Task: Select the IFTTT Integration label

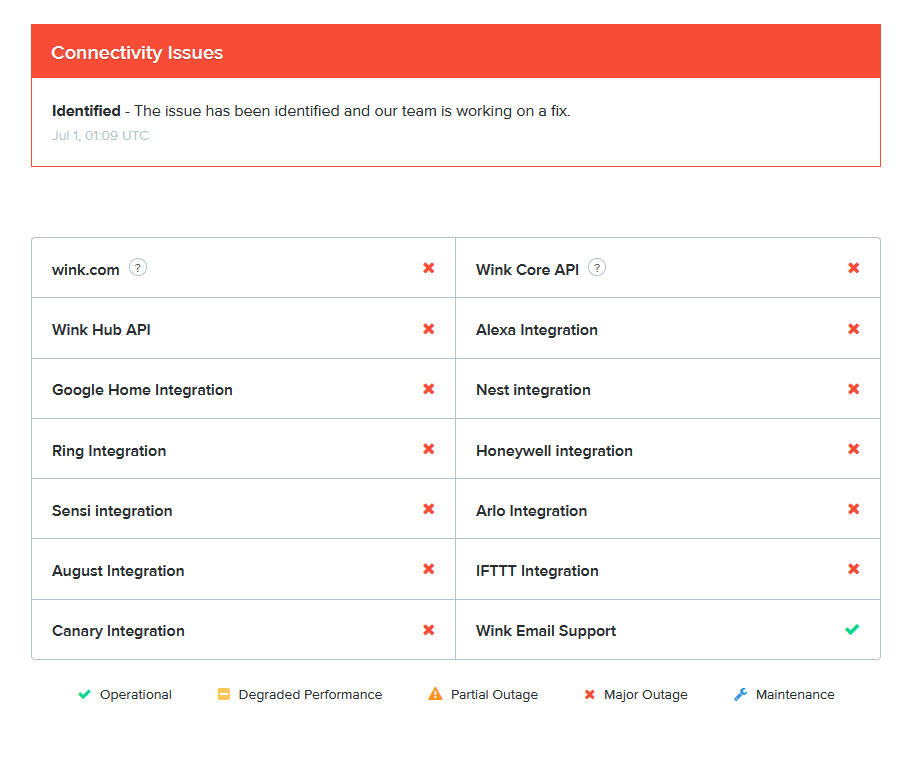Action: 537,571
